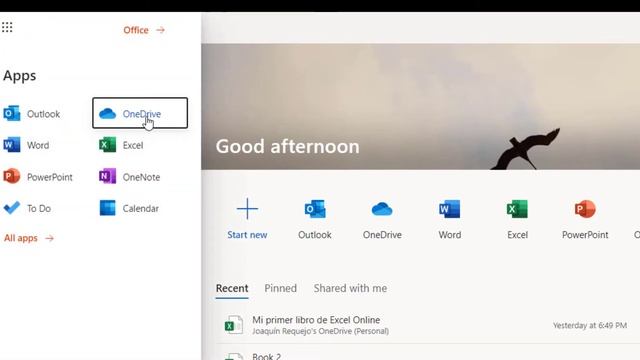Go to Office link with arrow
The width and height of the screenshot is (640, 360).
tap(144, 30)
